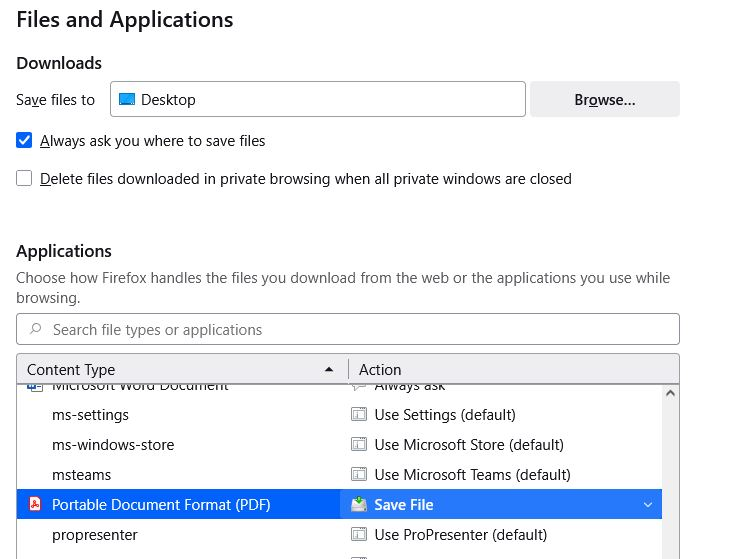Click the ms-settings action application icon
Image resolution: width=751 pixels, height=559 pixels.
(359, 415)
